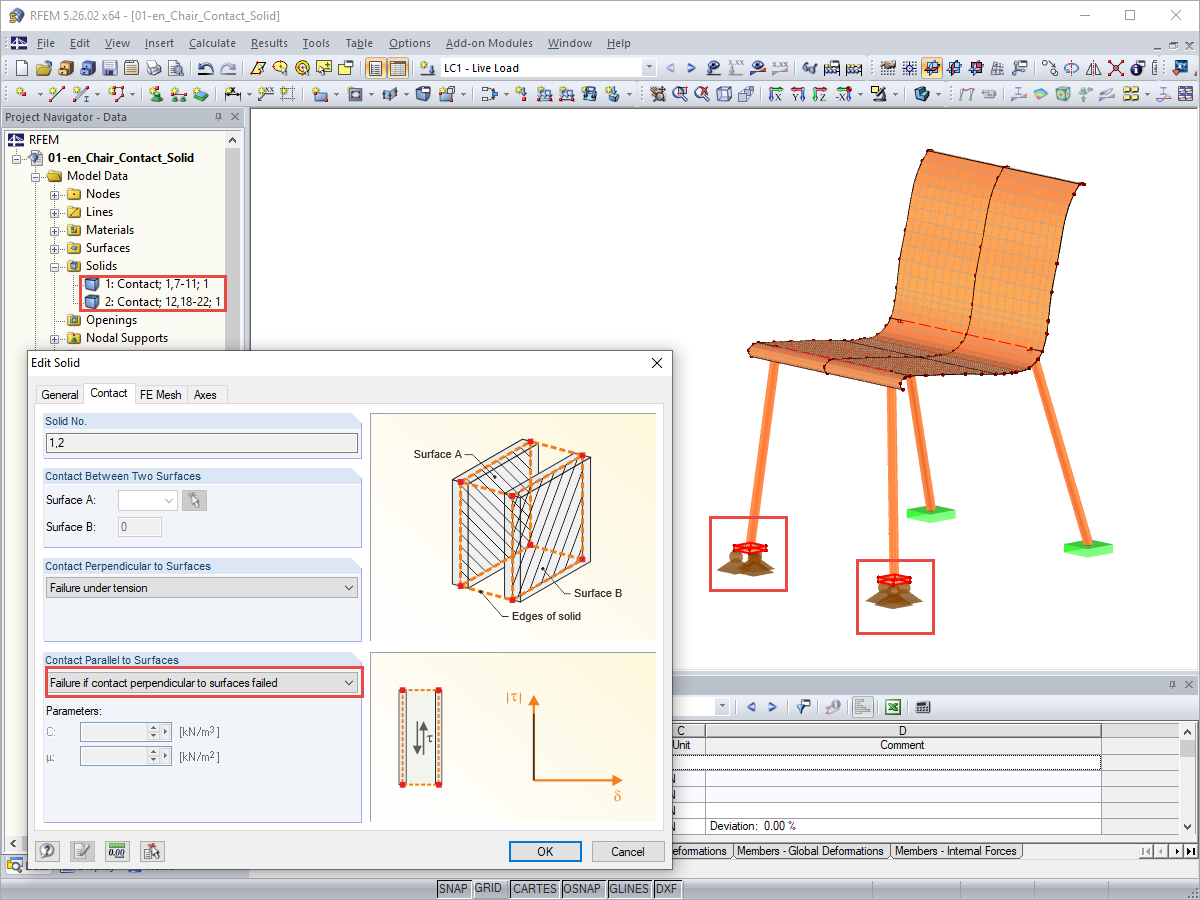
Task: Click the Print icon in the toolbar
Action: click(154, 68)
